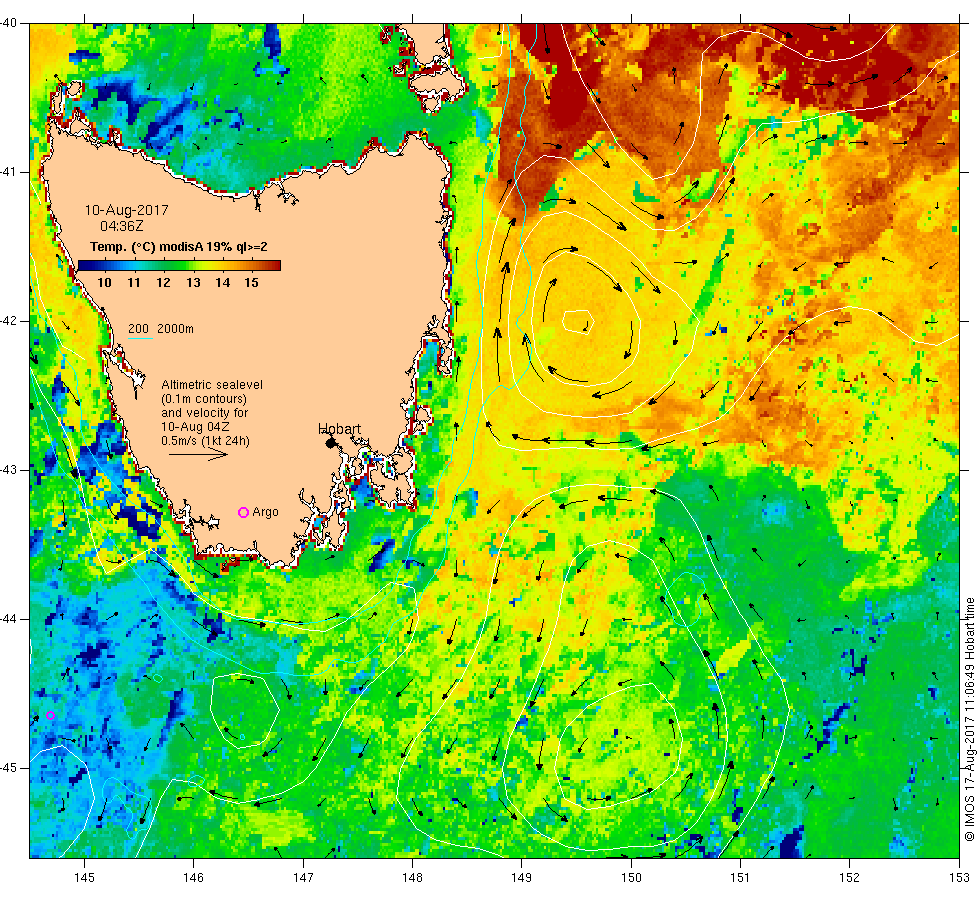Click the Temp. modisA 19% ql>=2 title
Image resolution: width=980 pixels, height=900 pixels.
click(179, 247)
